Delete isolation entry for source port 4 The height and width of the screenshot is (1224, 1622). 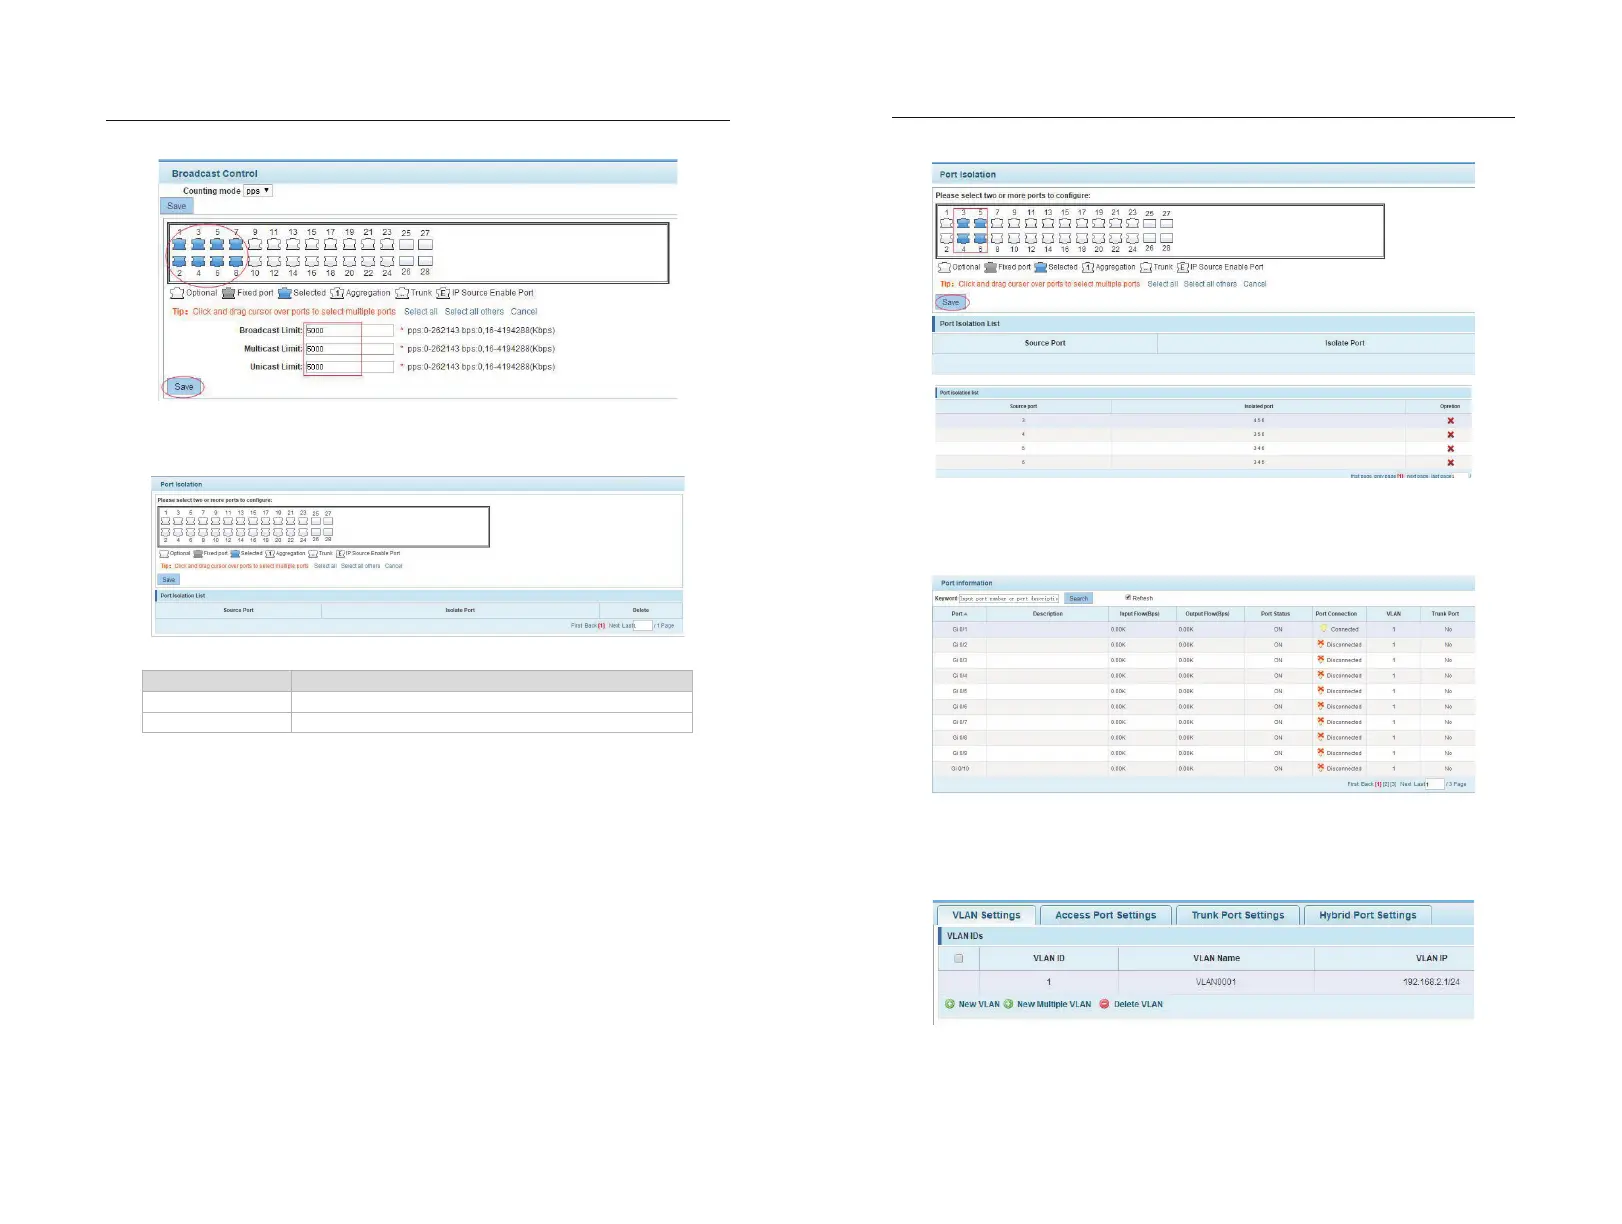coord(1450,435)
